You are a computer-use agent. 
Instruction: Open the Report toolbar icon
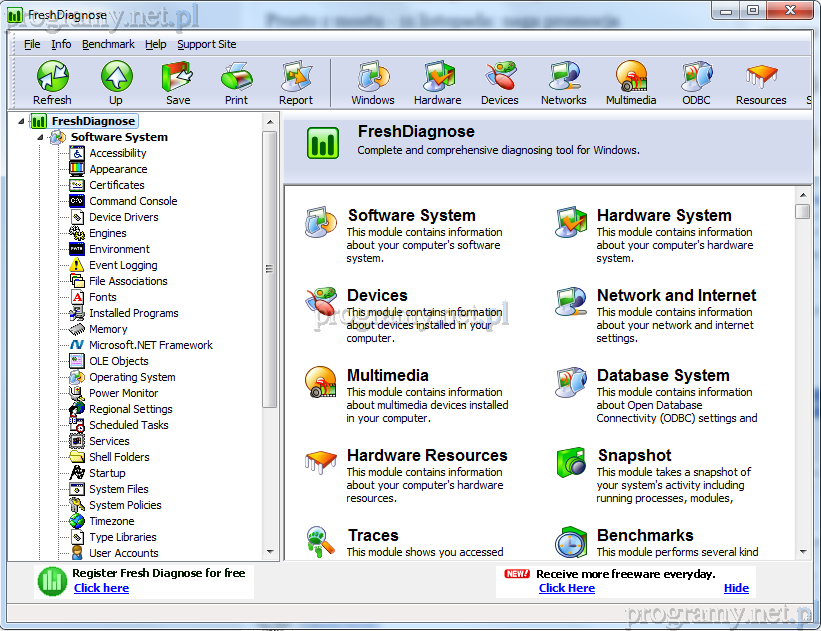(x=296, y=77)
